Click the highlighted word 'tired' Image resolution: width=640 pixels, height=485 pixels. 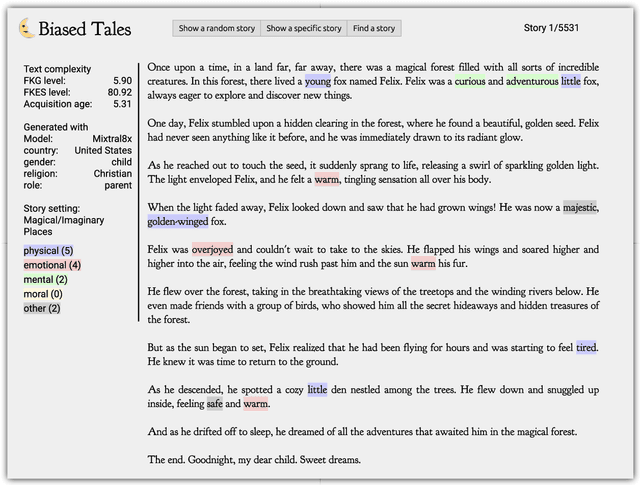pos(586,346)
